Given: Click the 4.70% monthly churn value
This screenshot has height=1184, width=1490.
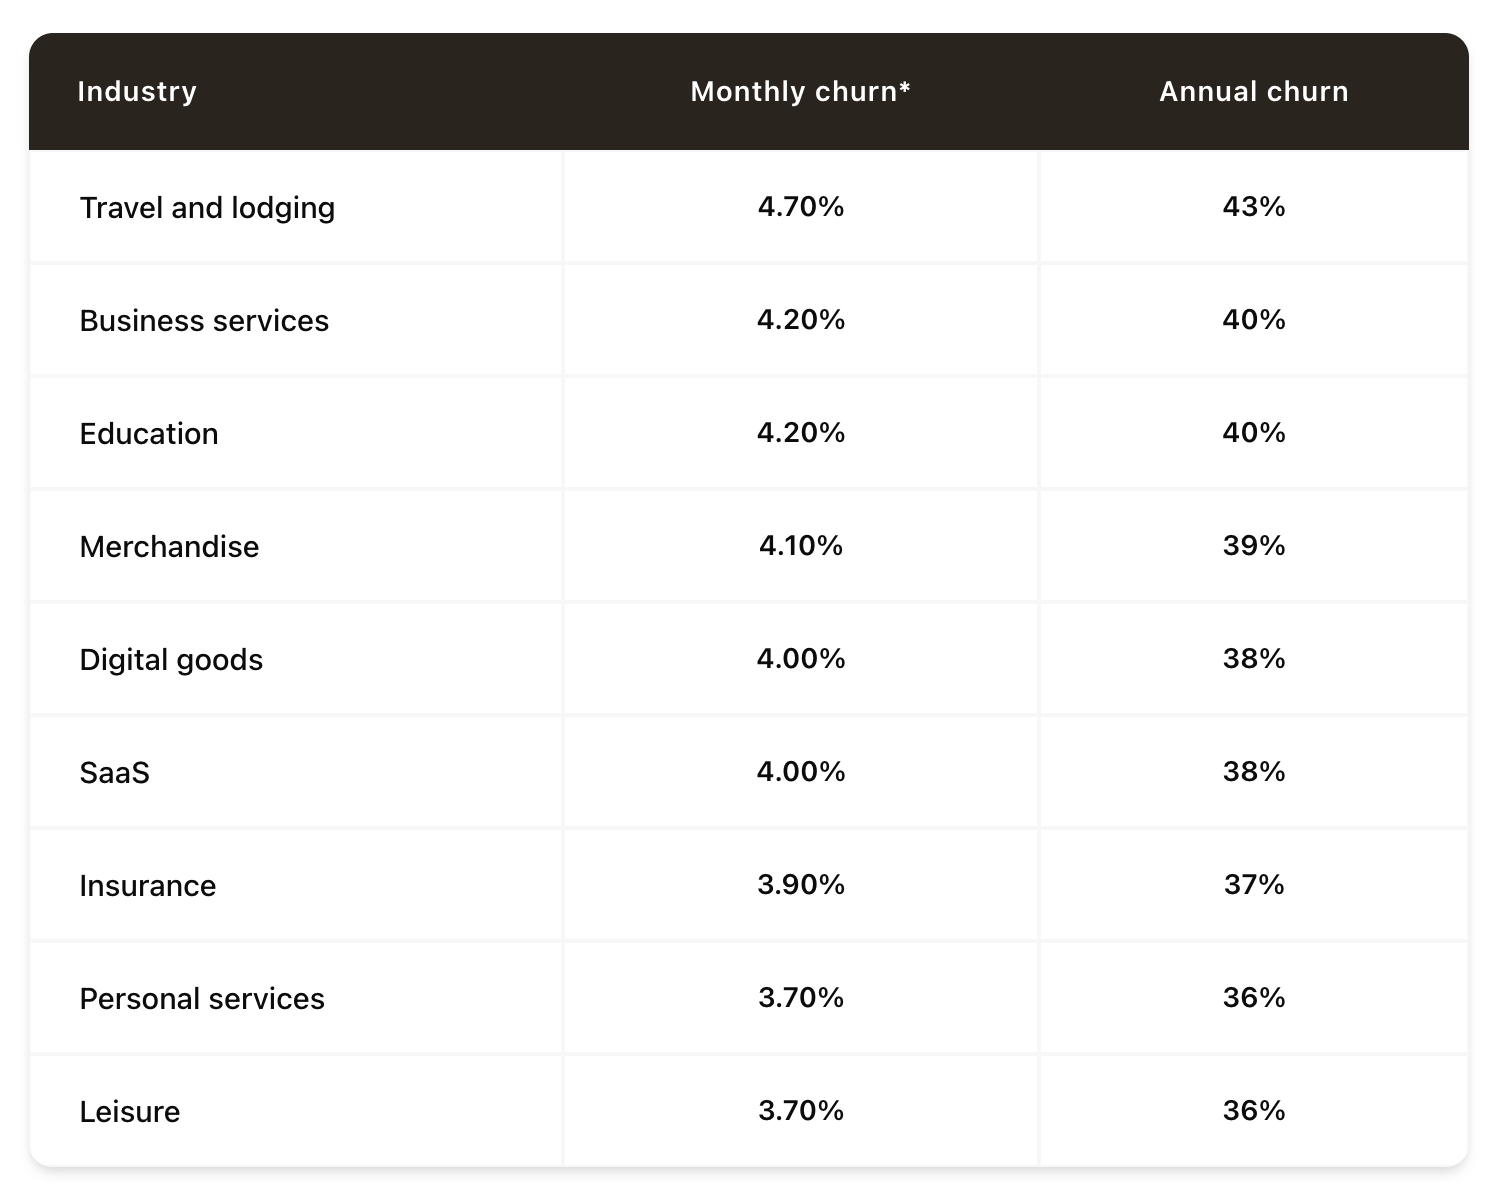Looking at the screenshot, I should (x=801, y=206).
